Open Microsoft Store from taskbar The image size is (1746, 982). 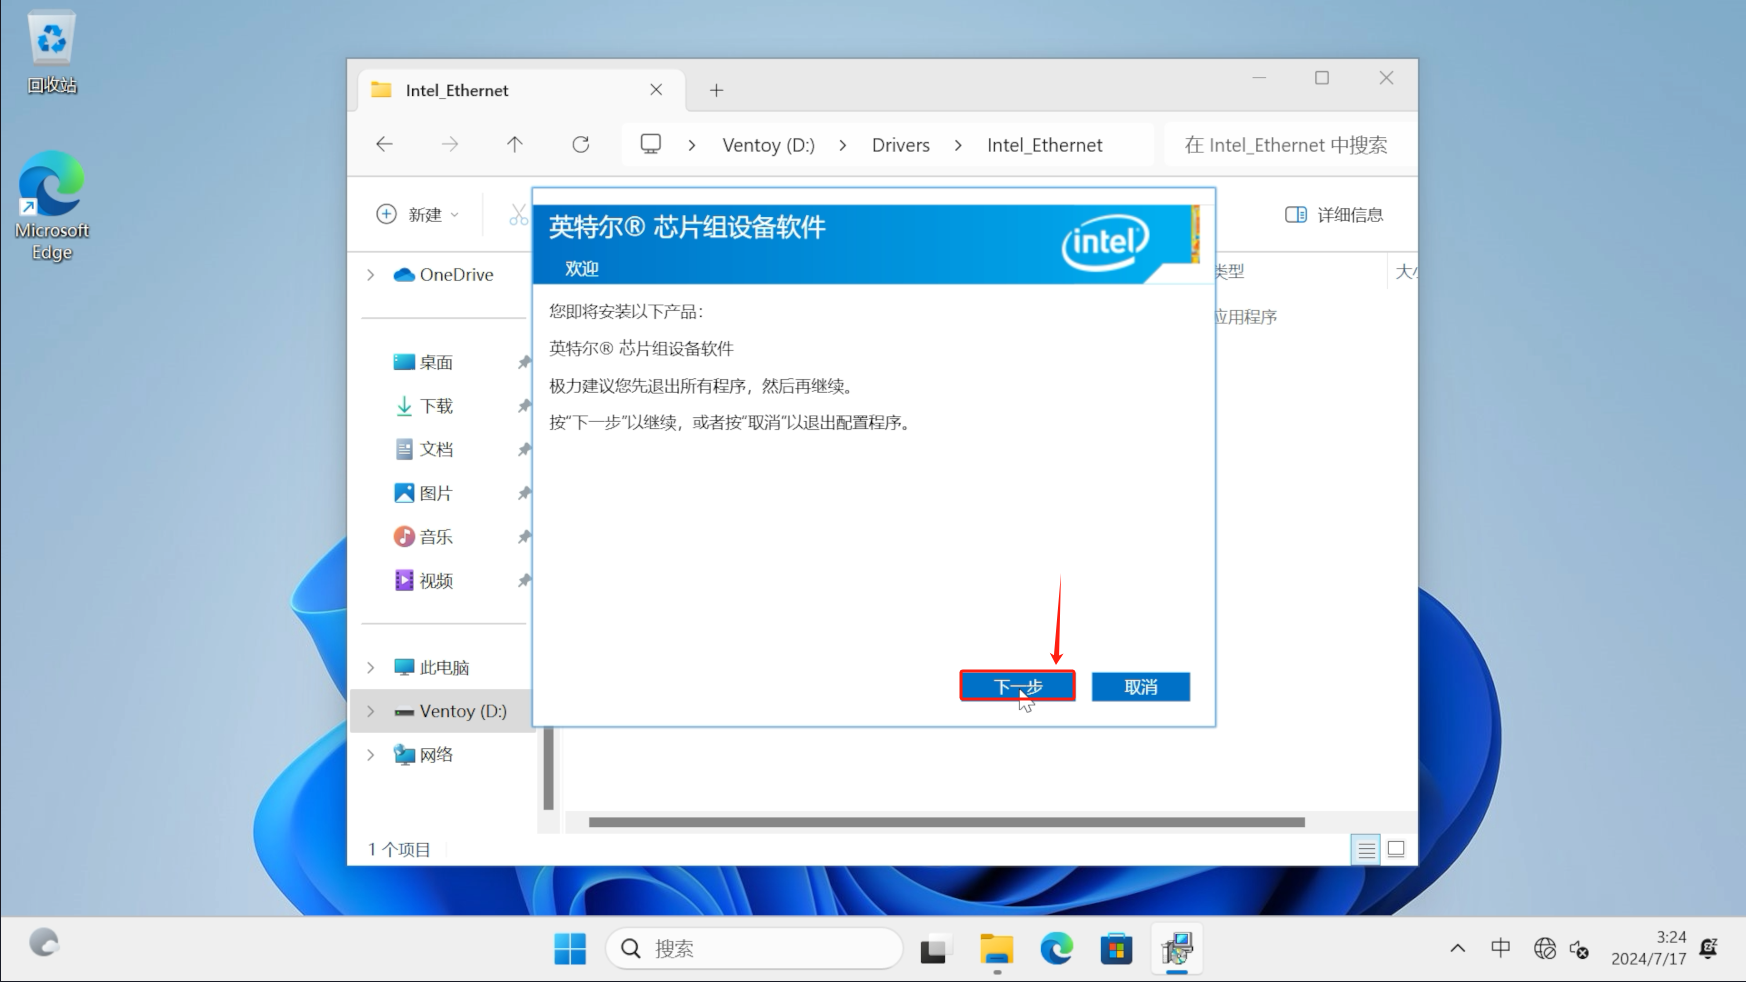[1116, 949]
